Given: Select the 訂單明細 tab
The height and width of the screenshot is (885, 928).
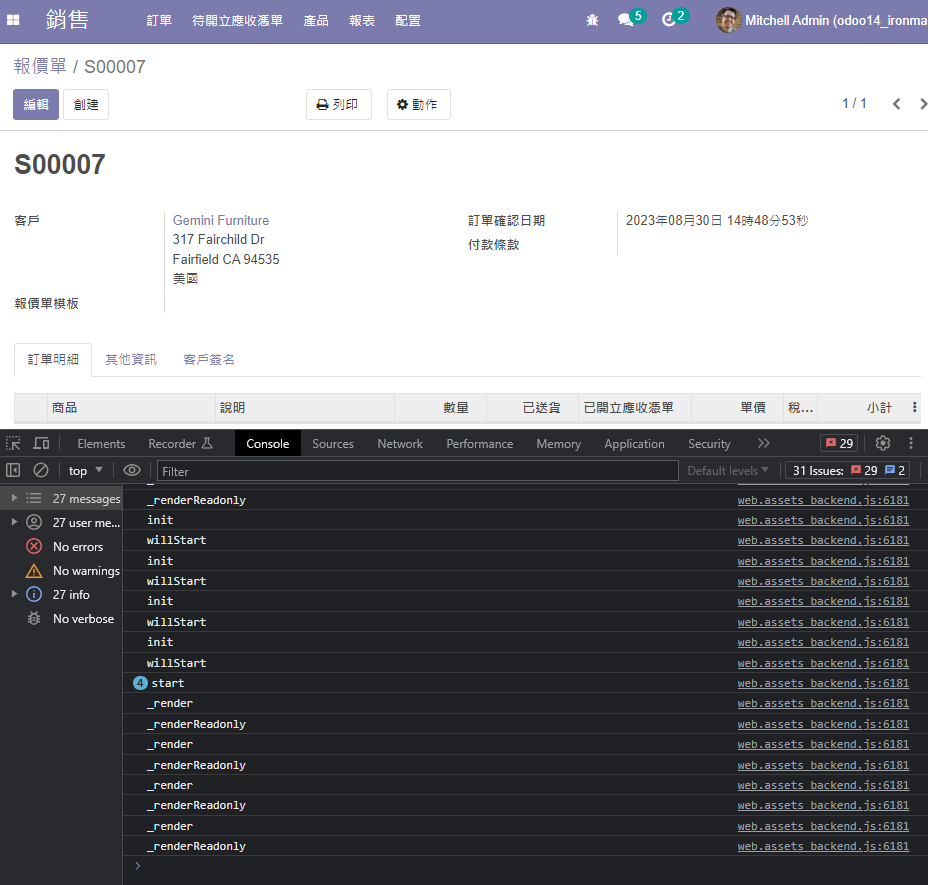Looking at the screenshot, I should [x=53, y=359].
